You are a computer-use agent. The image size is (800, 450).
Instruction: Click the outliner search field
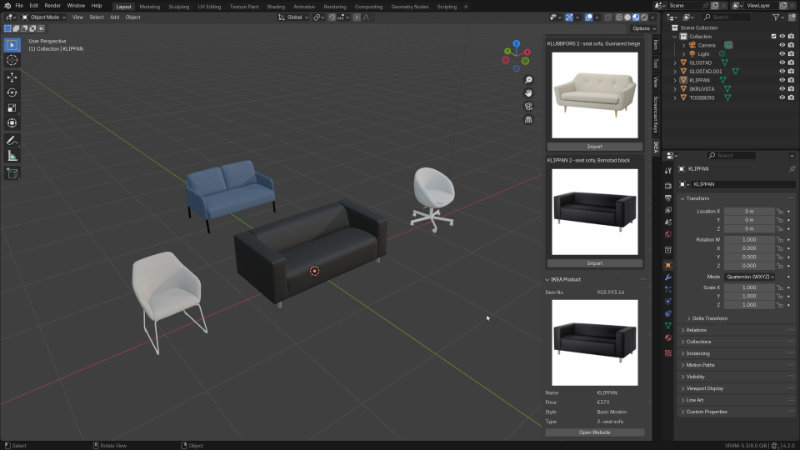727,17
